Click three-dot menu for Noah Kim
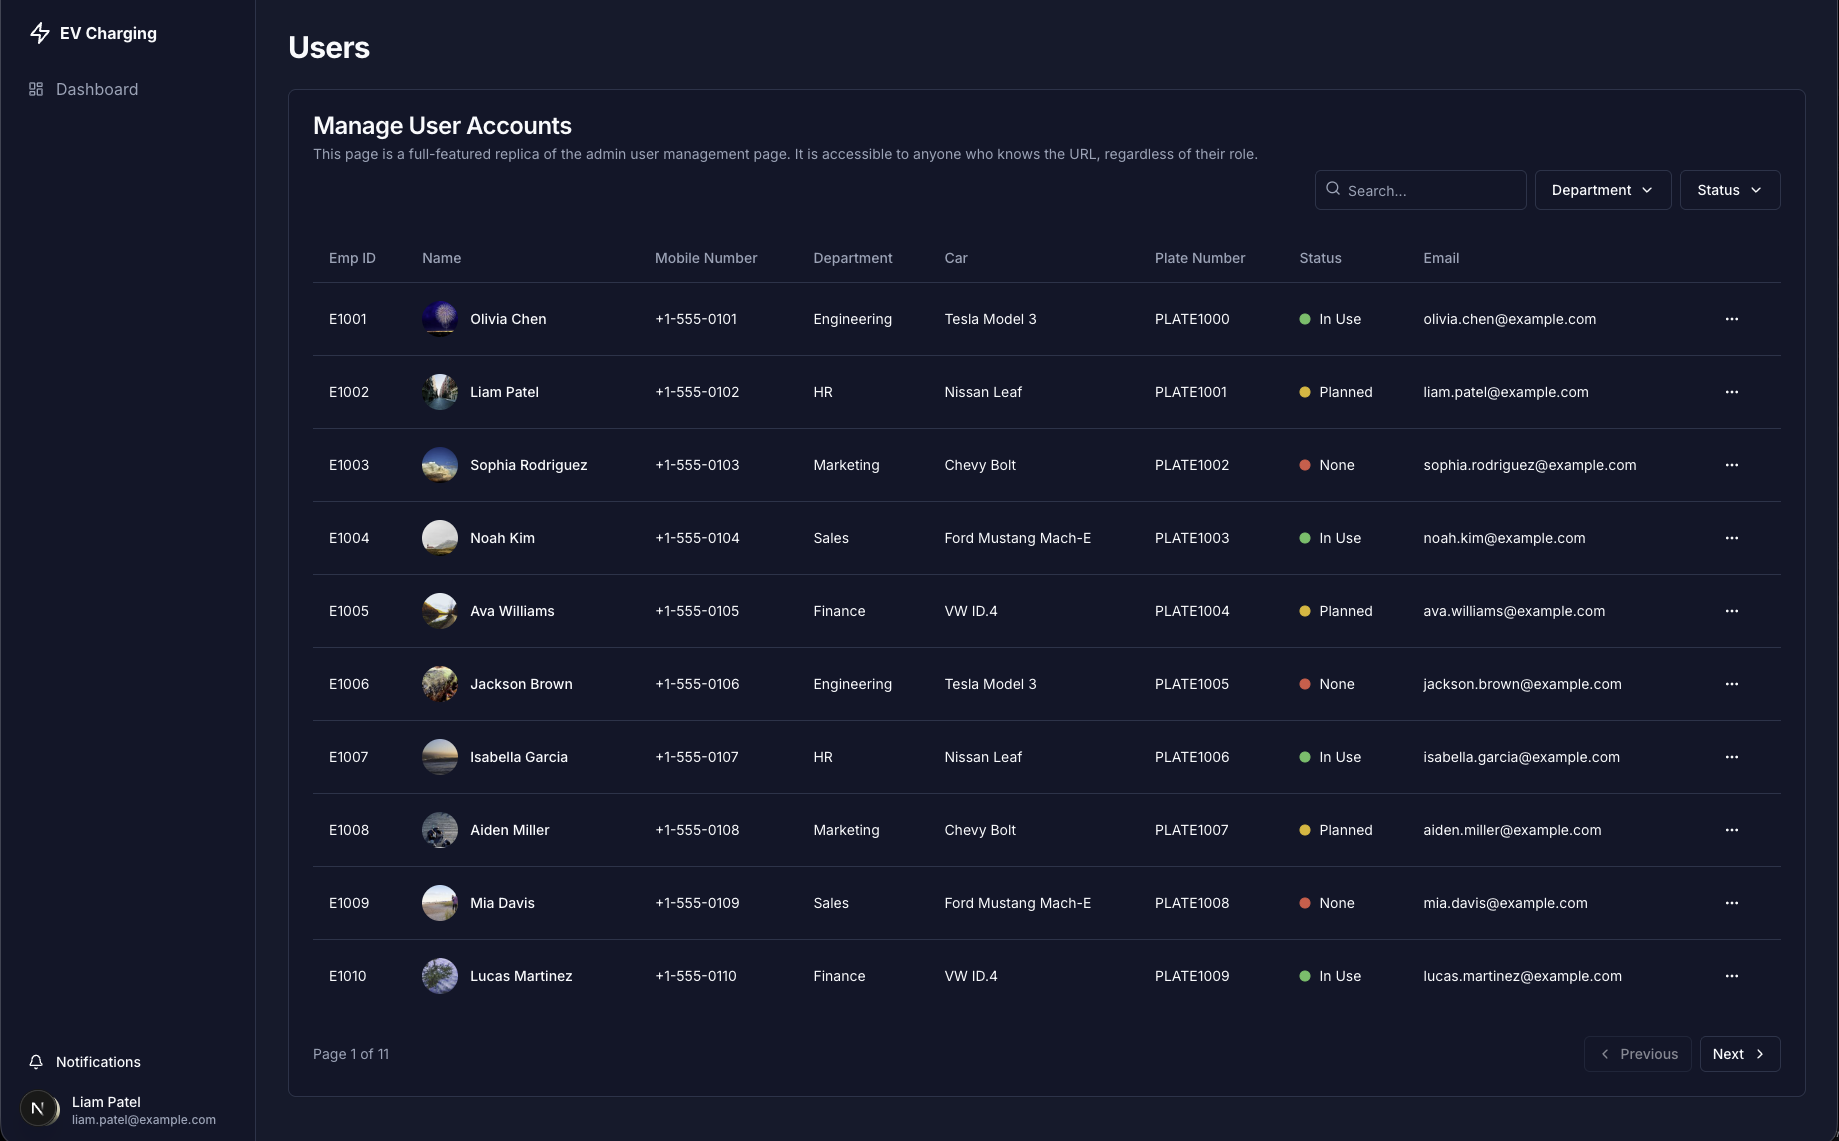This screenshot has width=1839, height=1141. [x=1731, y=538]
